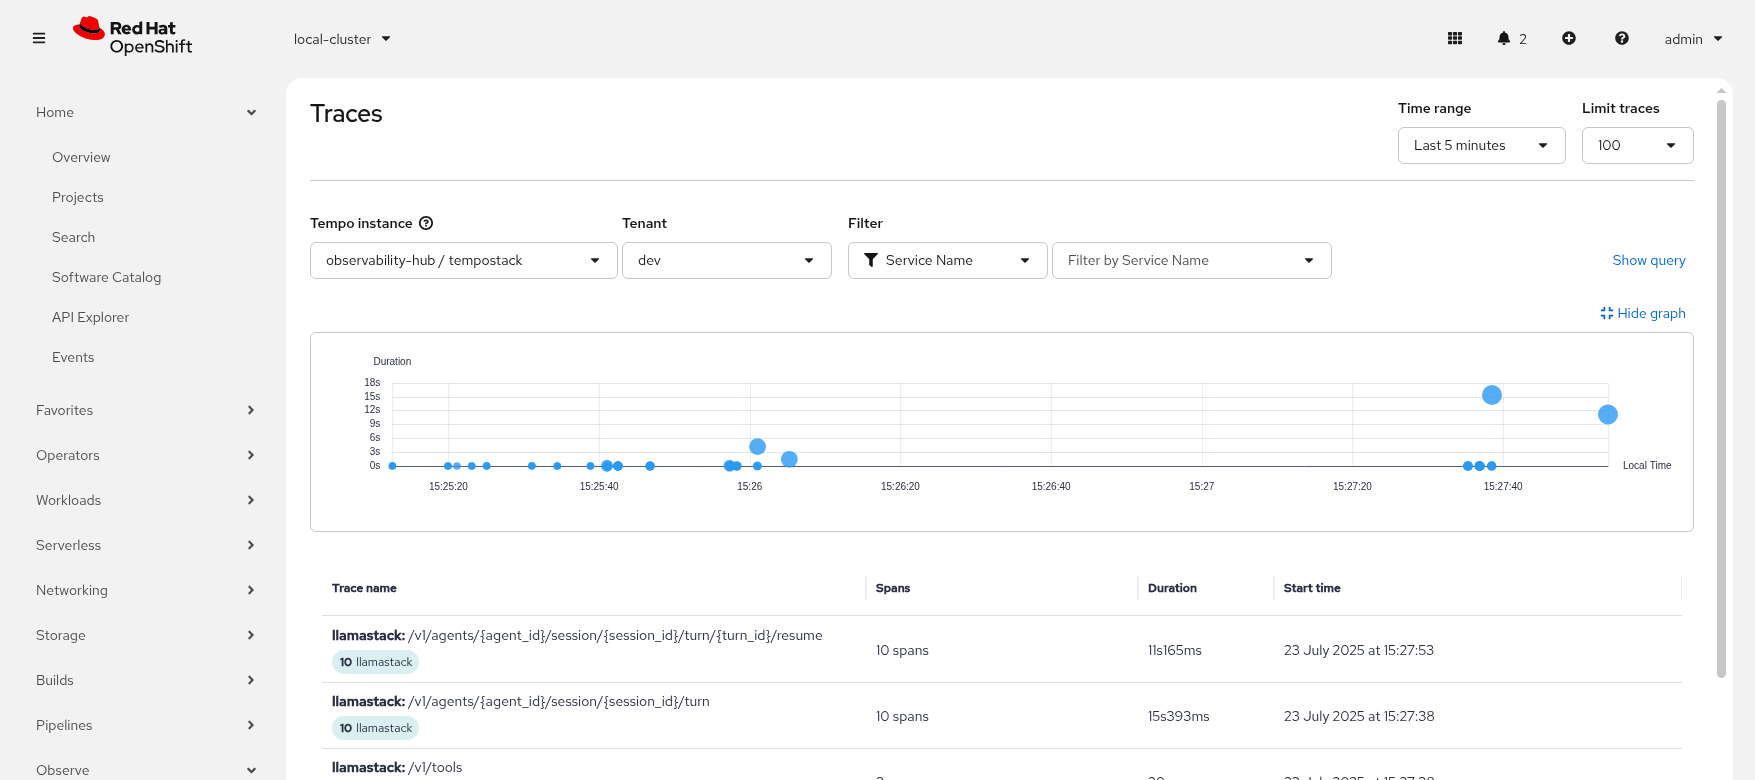Open the admin user menu
Image resolution: width=1755 pixels, height=780 pixels.
coord(1693,39)
